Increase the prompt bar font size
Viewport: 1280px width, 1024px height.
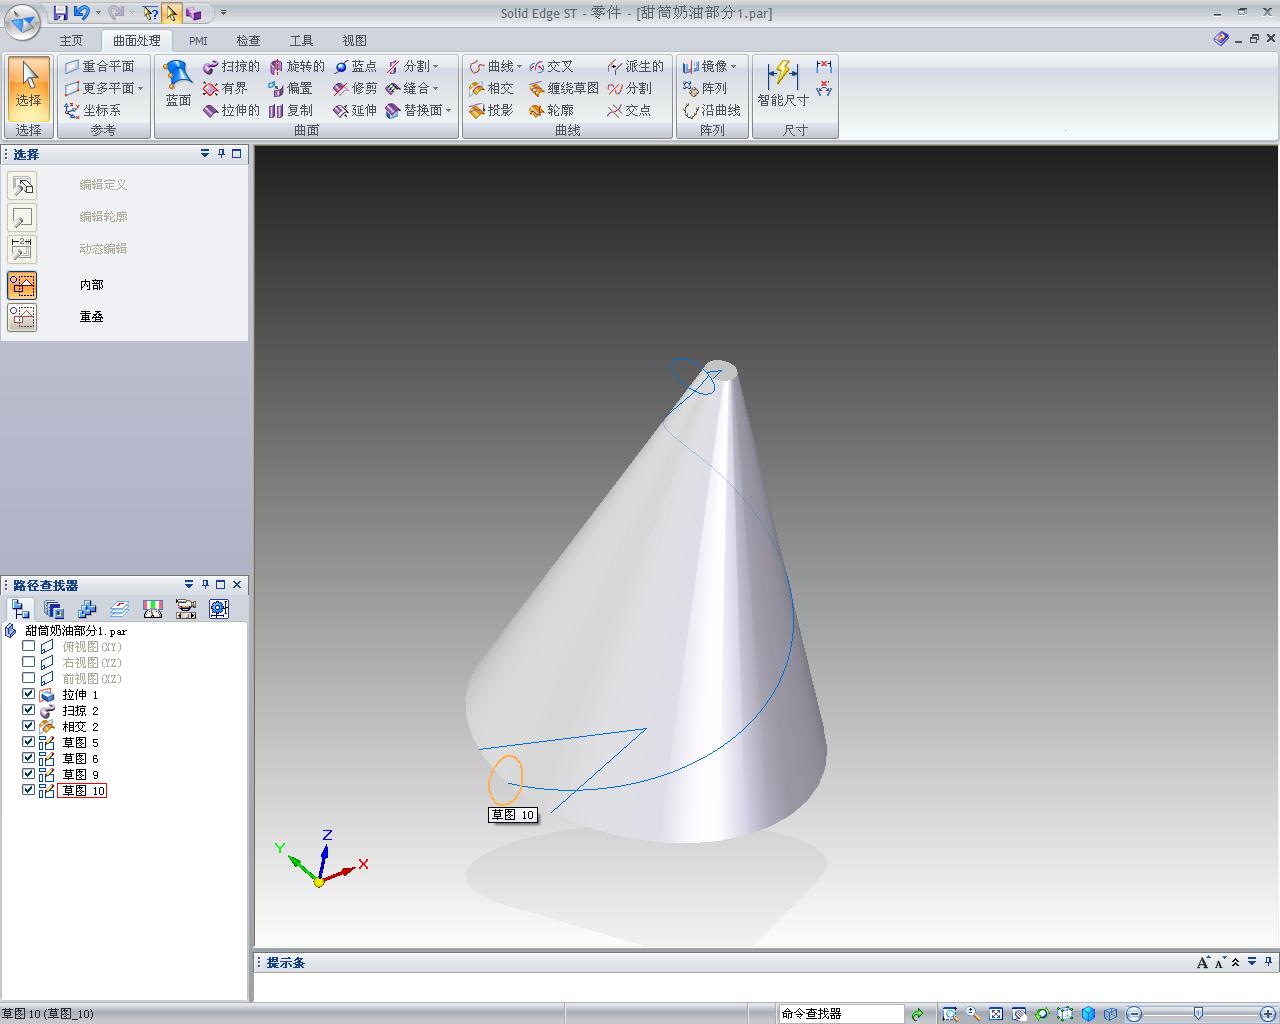1202,962
